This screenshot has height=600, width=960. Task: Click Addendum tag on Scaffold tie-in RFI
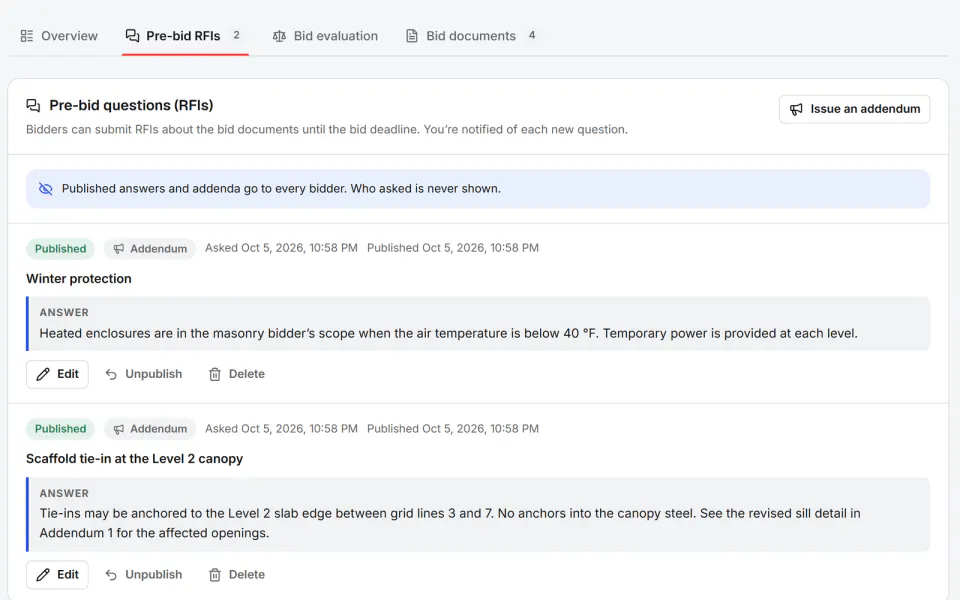pos(150,429)
